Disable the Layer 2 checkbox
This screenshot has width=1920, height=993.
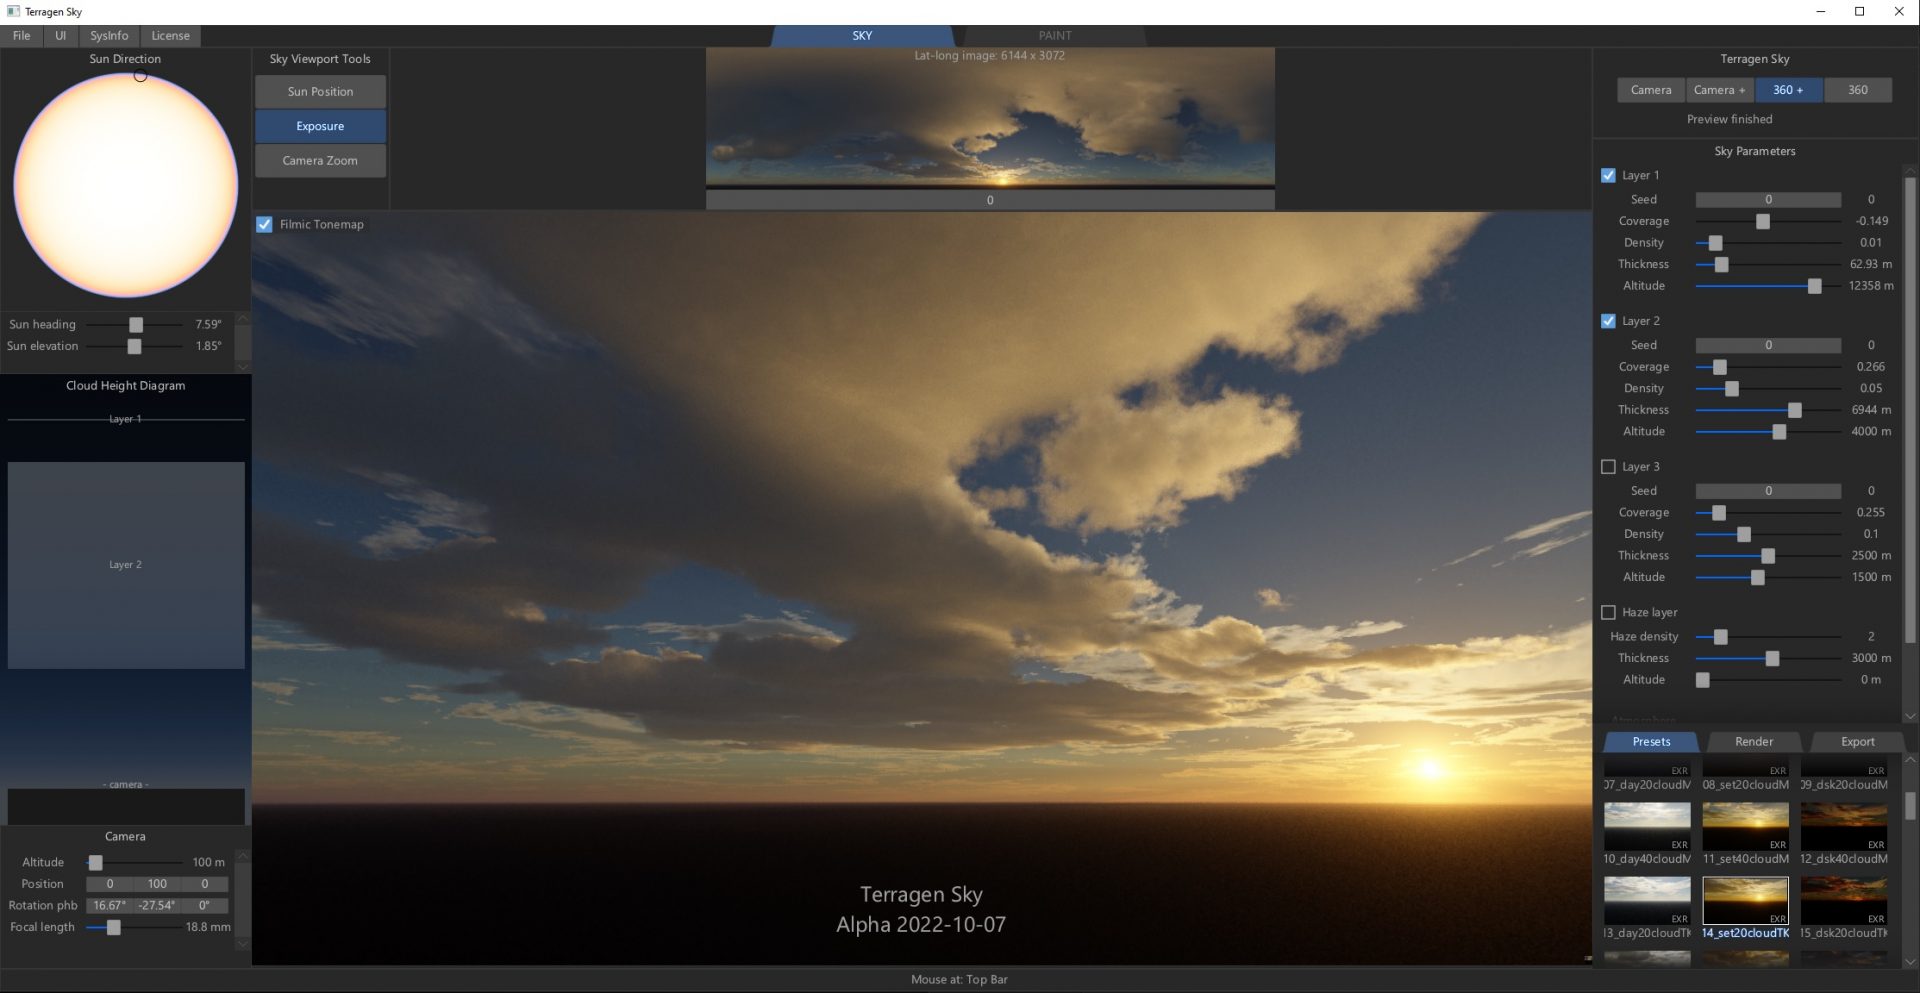coord(1608,322)
